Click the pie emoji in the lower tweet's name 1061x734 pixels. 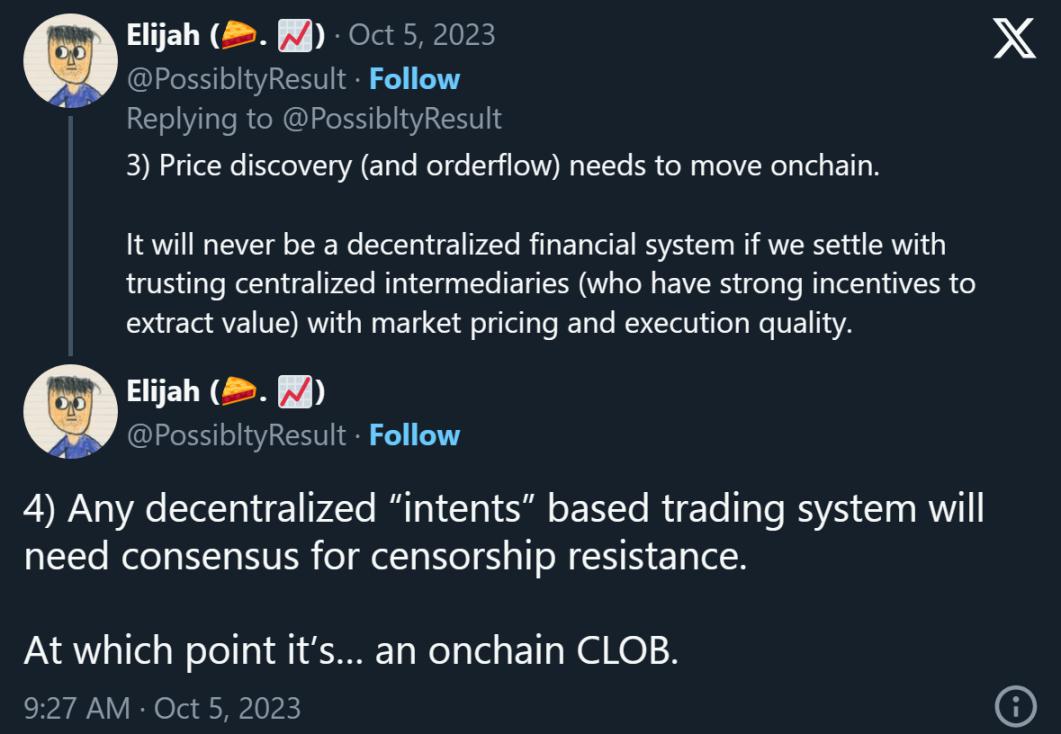point(239,393)
